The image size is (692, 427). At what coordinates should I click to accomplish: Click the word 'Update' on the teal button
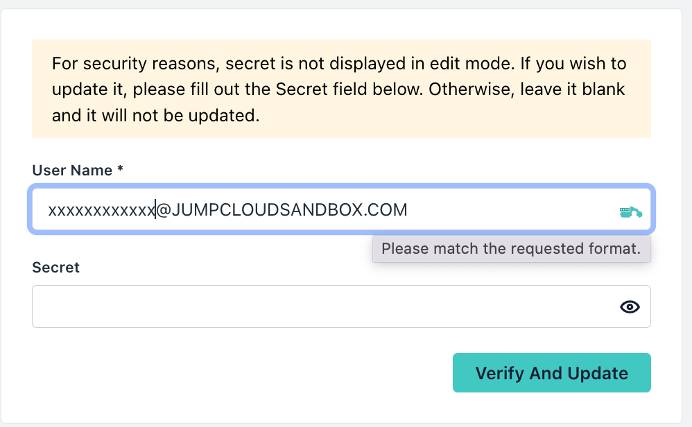point(597,373)
